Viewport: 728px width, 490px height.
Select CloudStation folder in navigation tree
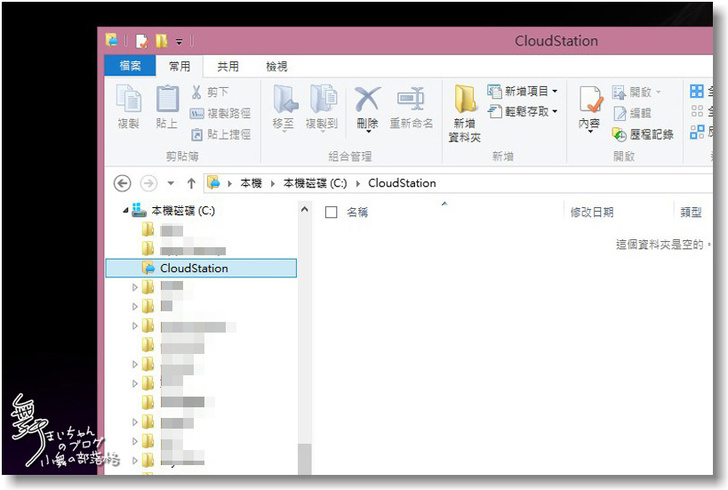click(193, 268)
